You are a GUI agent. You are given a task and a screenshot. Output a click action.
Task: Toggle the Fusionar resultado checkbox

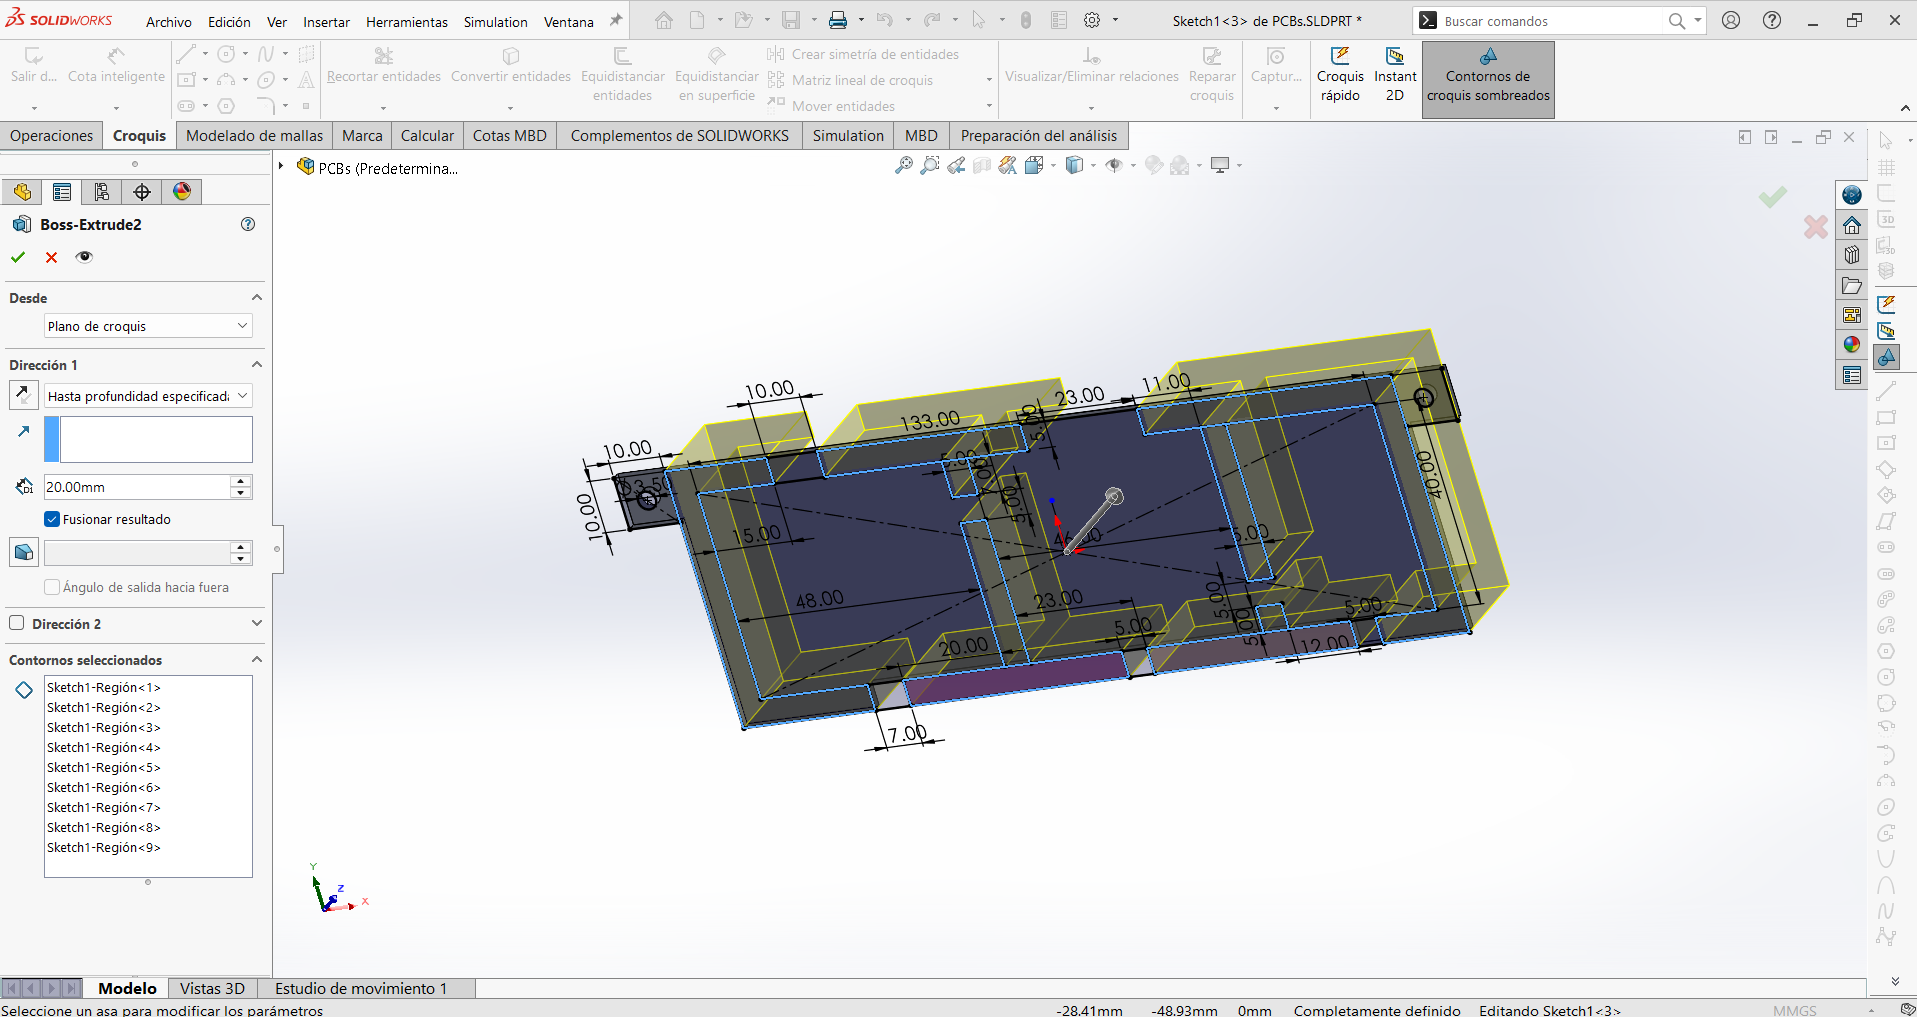[x=52, y=519]
